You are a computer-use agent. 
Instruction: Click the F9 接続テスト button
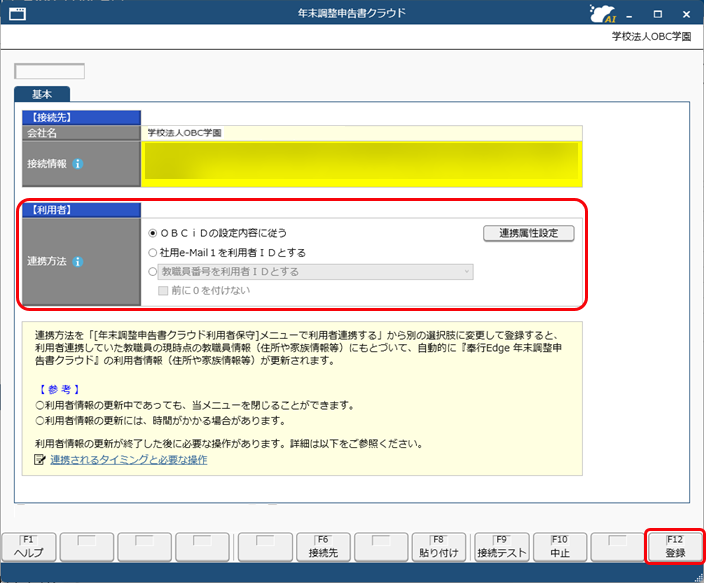tap(502, 547)
